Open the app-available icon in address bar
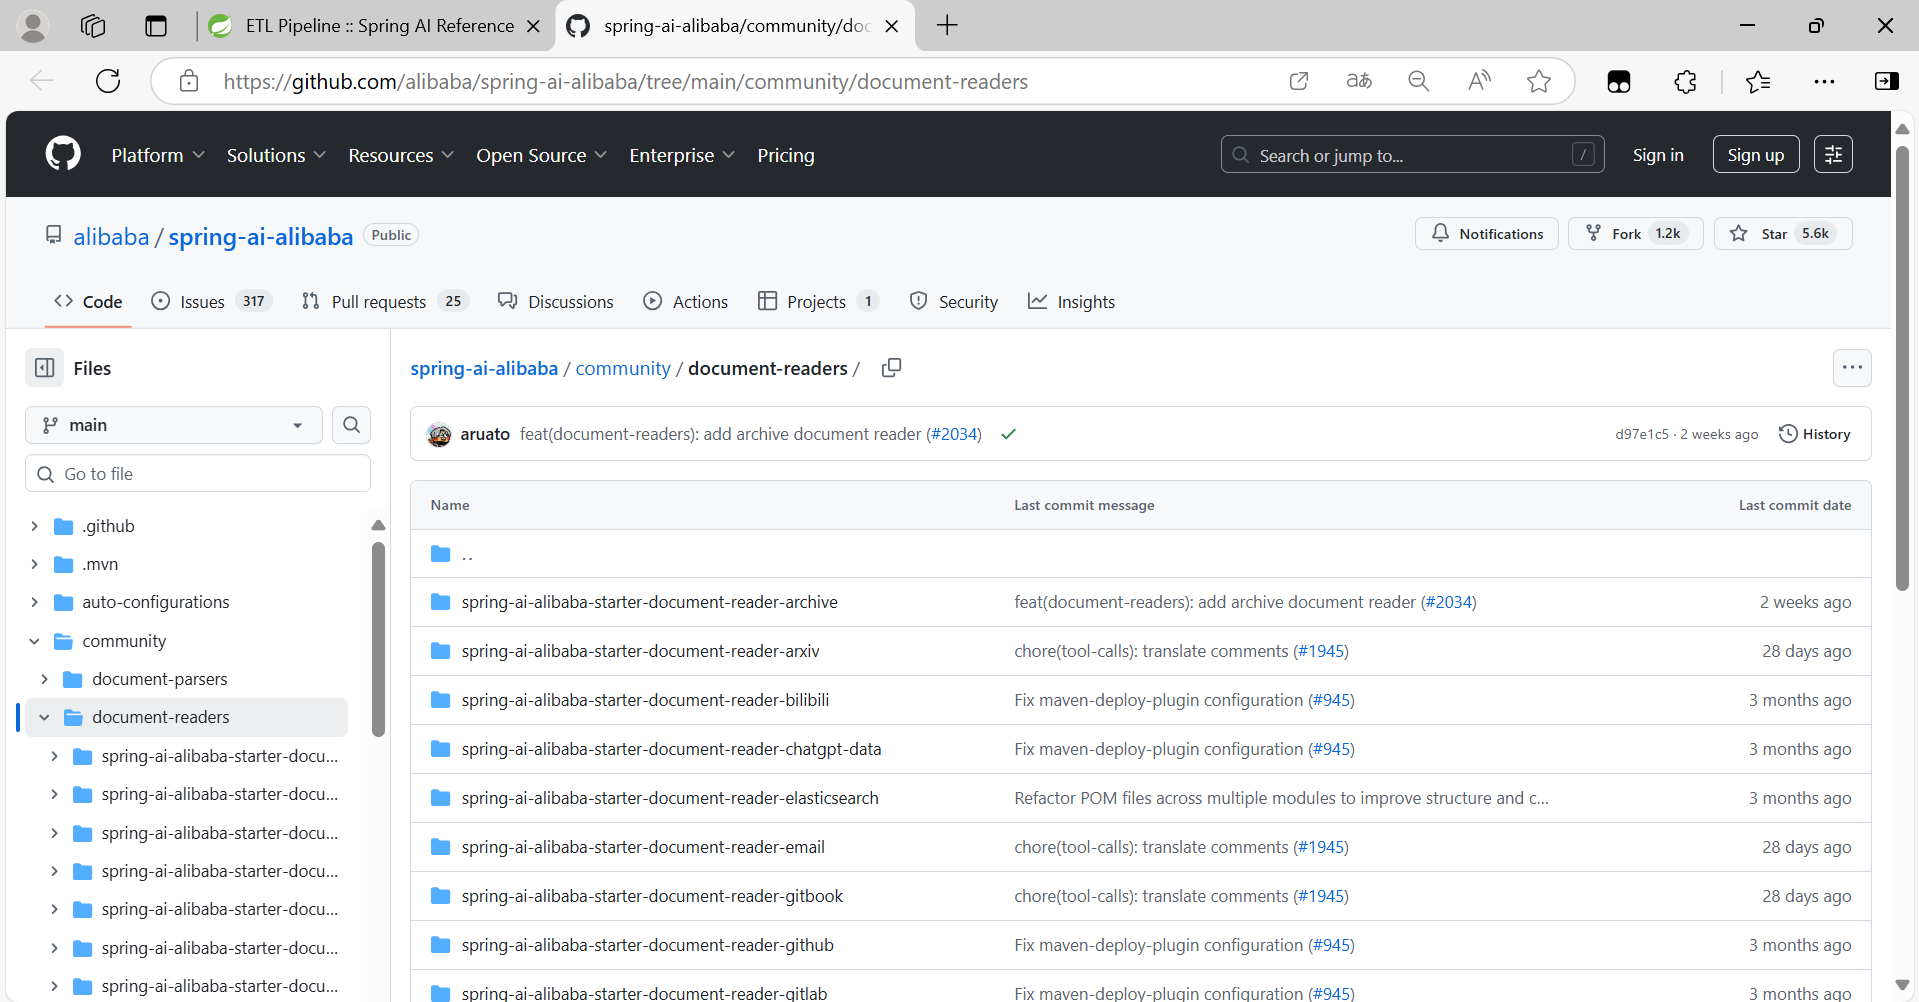The width and height of the screenshot is (1919, 1002). coord(1299,81)
